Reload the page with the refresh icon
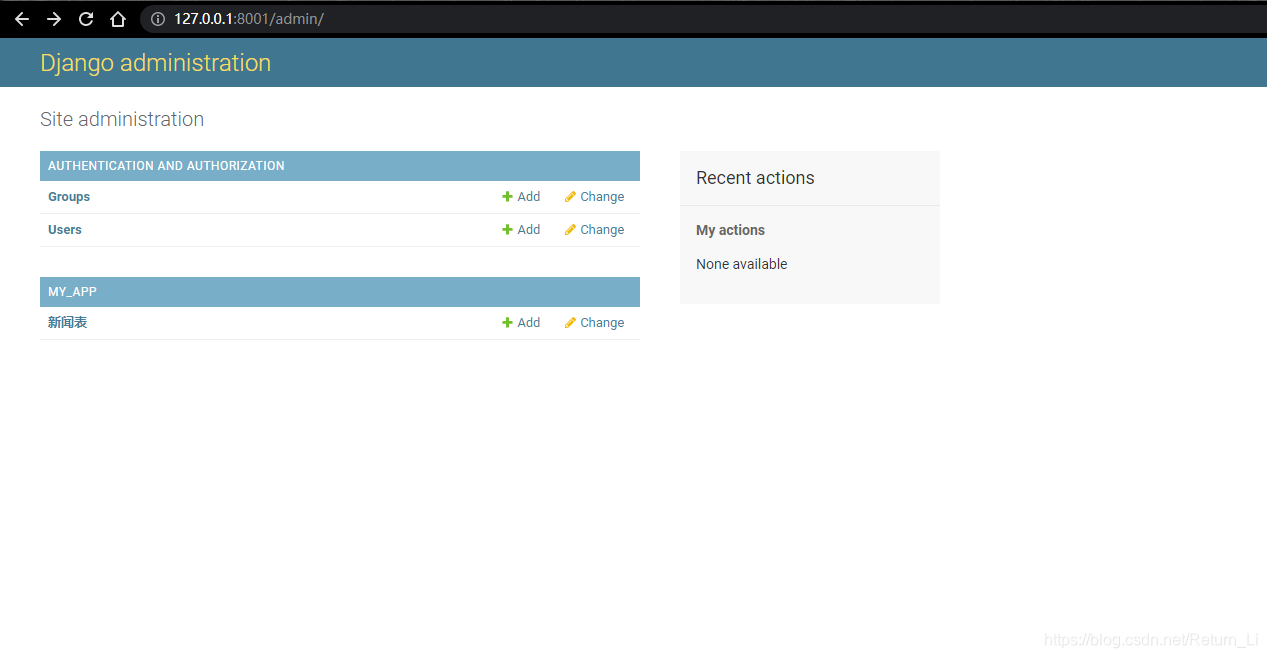This screenshot has width=1267, height=658. click(x=86, y=19)
